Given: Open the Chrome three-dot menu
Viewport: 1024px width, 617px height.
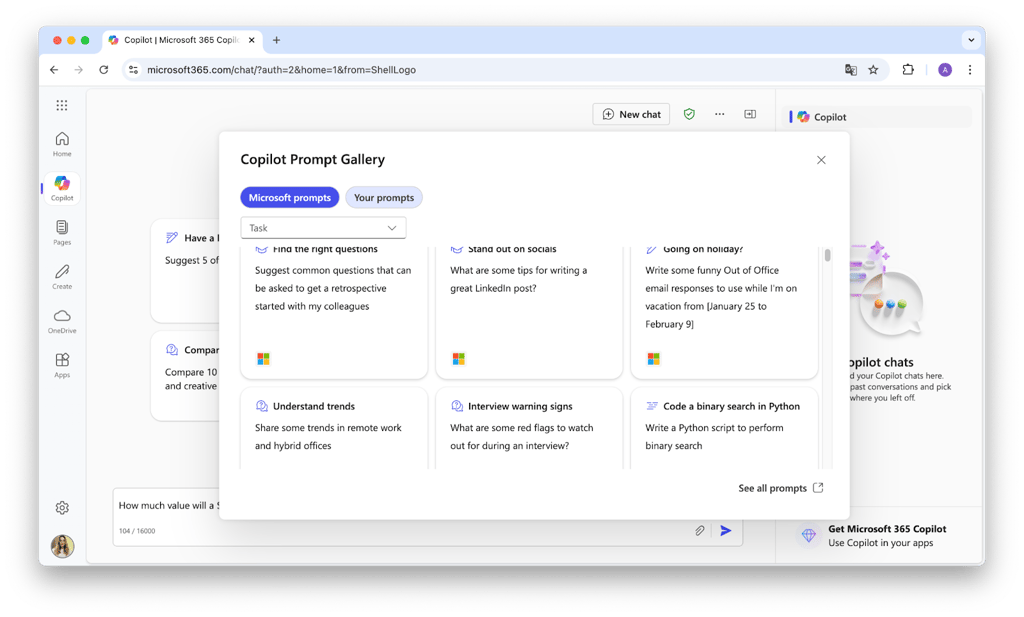Looking at the screenshot, I should point(970,70).
